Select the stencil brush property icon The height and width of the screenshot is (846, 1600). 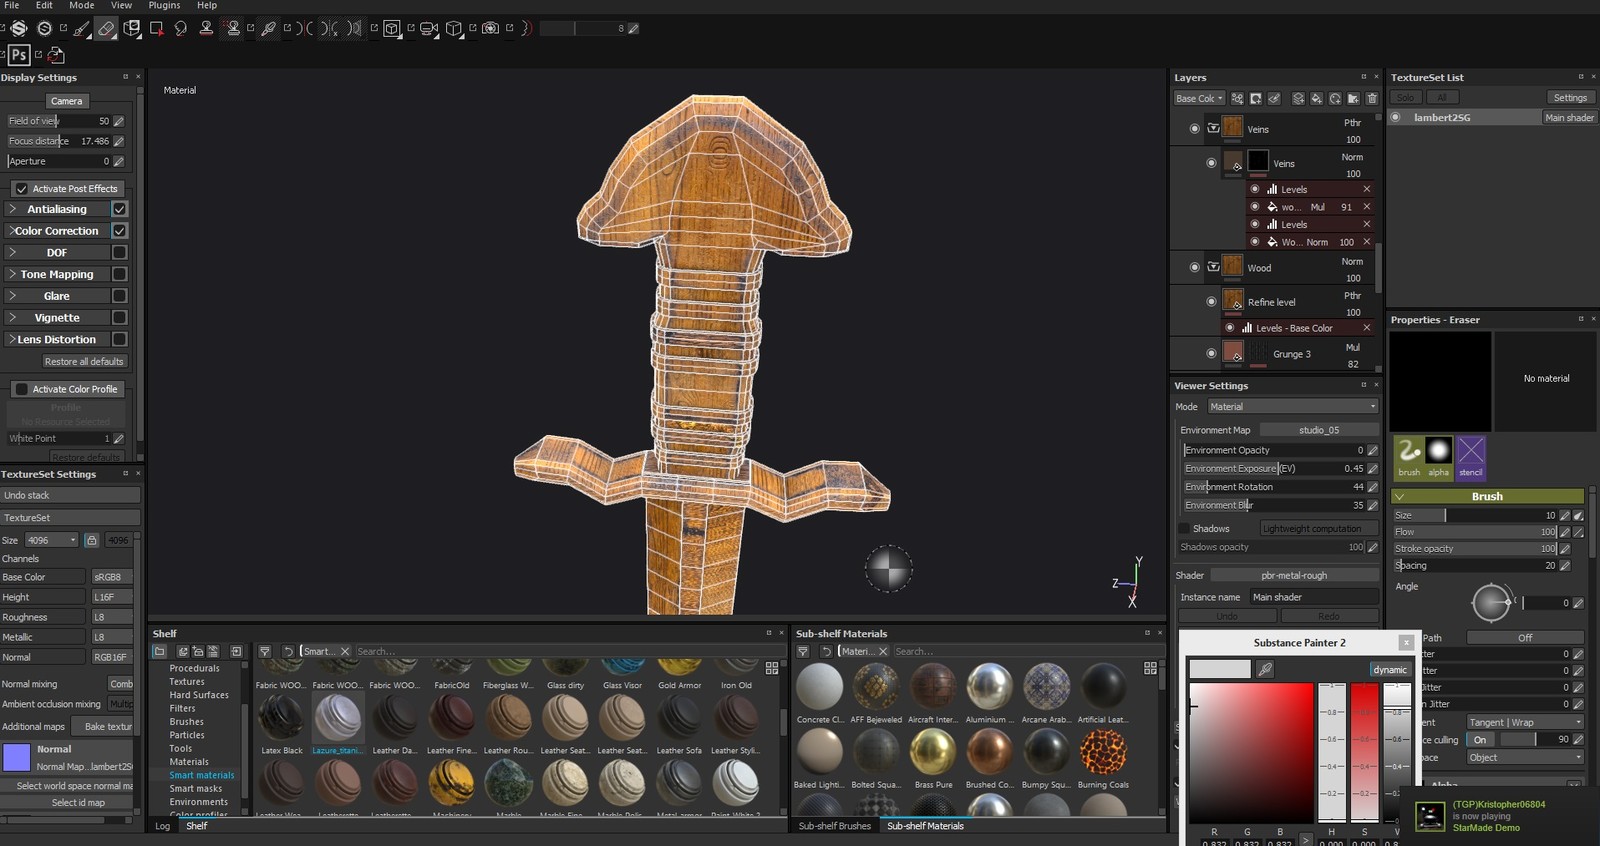[x=1470, y=451]
